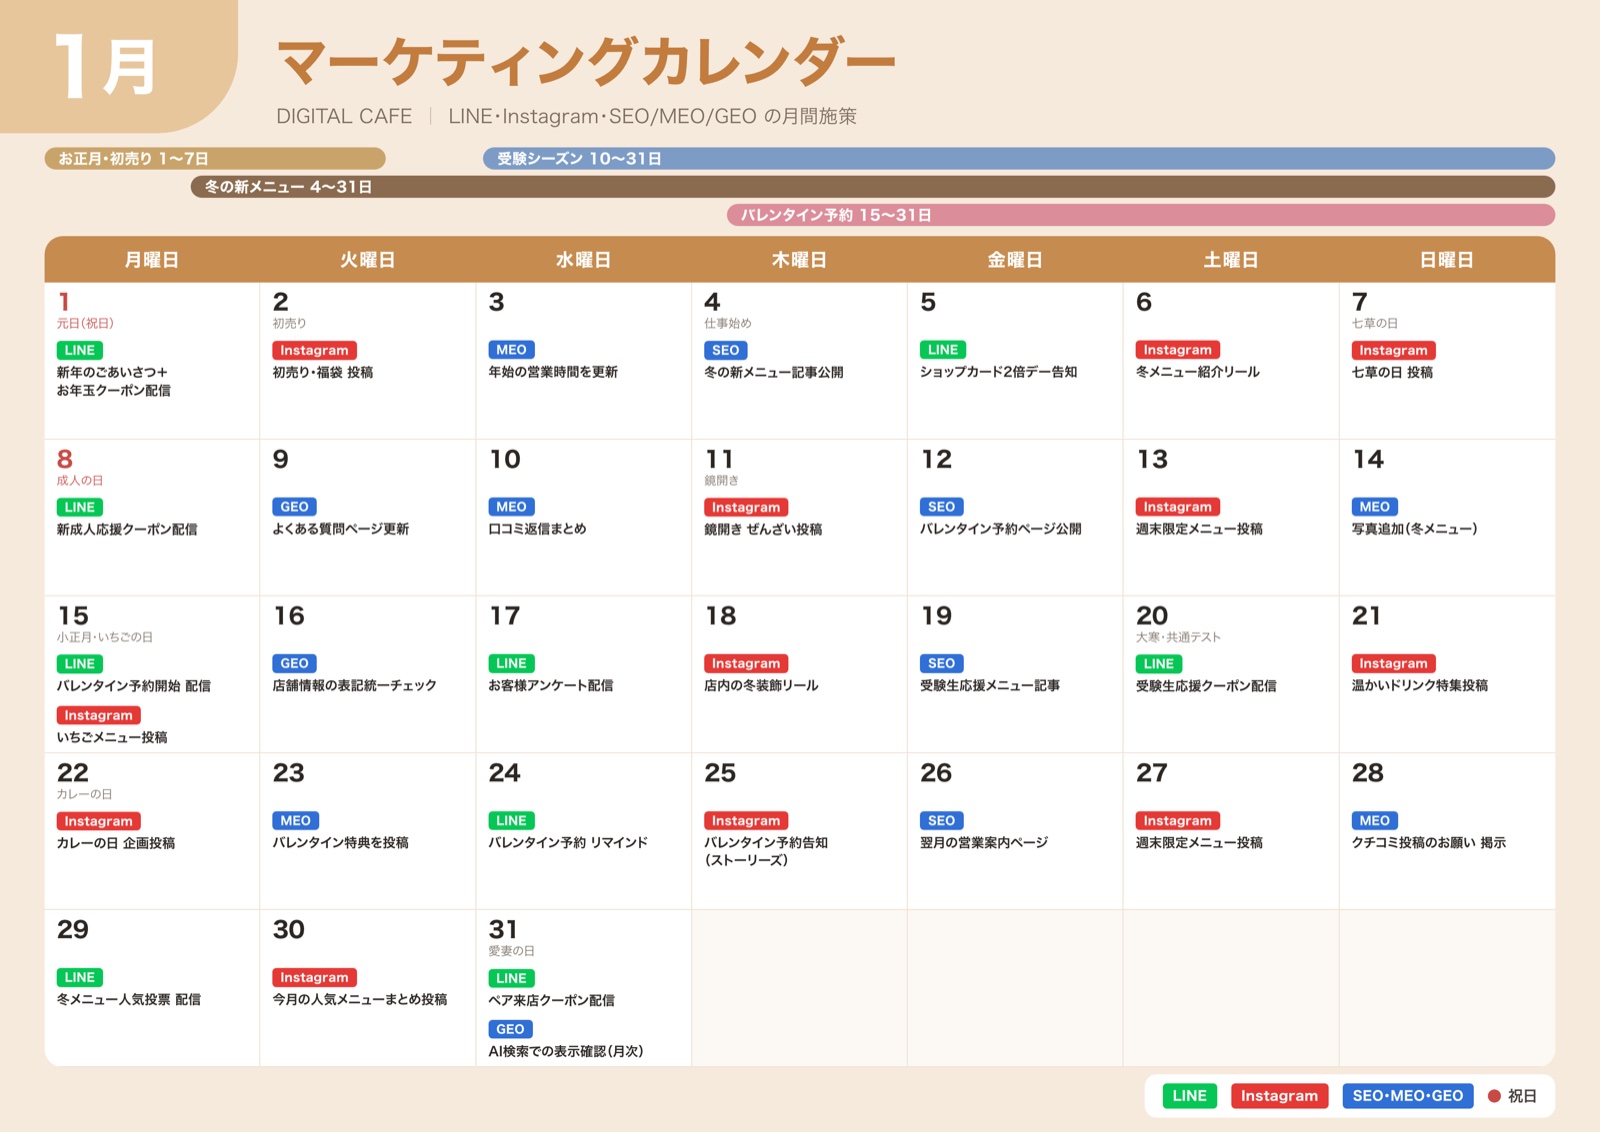
Task: Click バレンタイン予約ページ公開 entry
Action: tap(1000, 529)
